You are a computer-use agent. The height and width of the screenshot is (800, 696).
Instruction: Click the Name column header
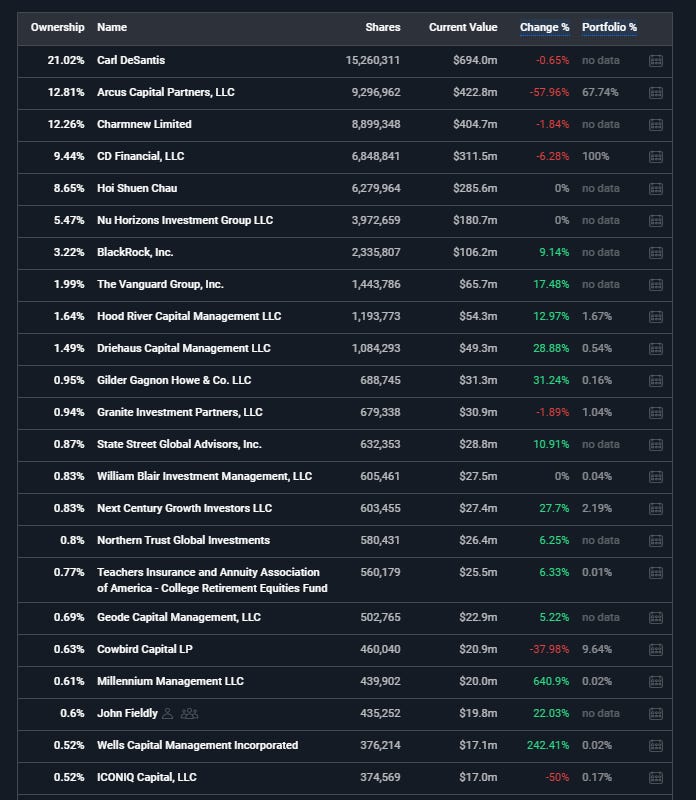click(x=112, y=27)
